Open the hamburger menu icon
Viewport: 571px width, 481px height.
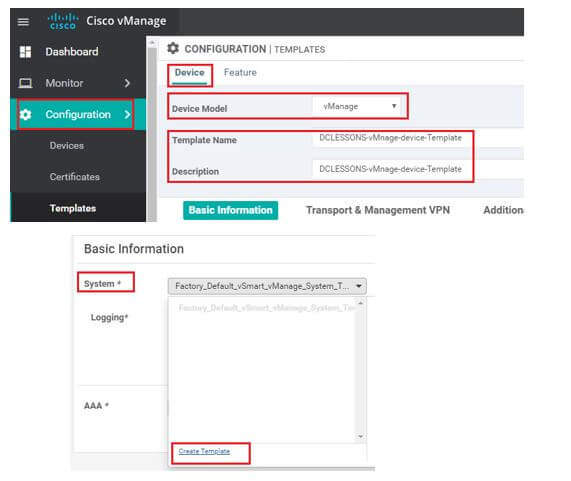pyautogui.click(x=23, y=22)
